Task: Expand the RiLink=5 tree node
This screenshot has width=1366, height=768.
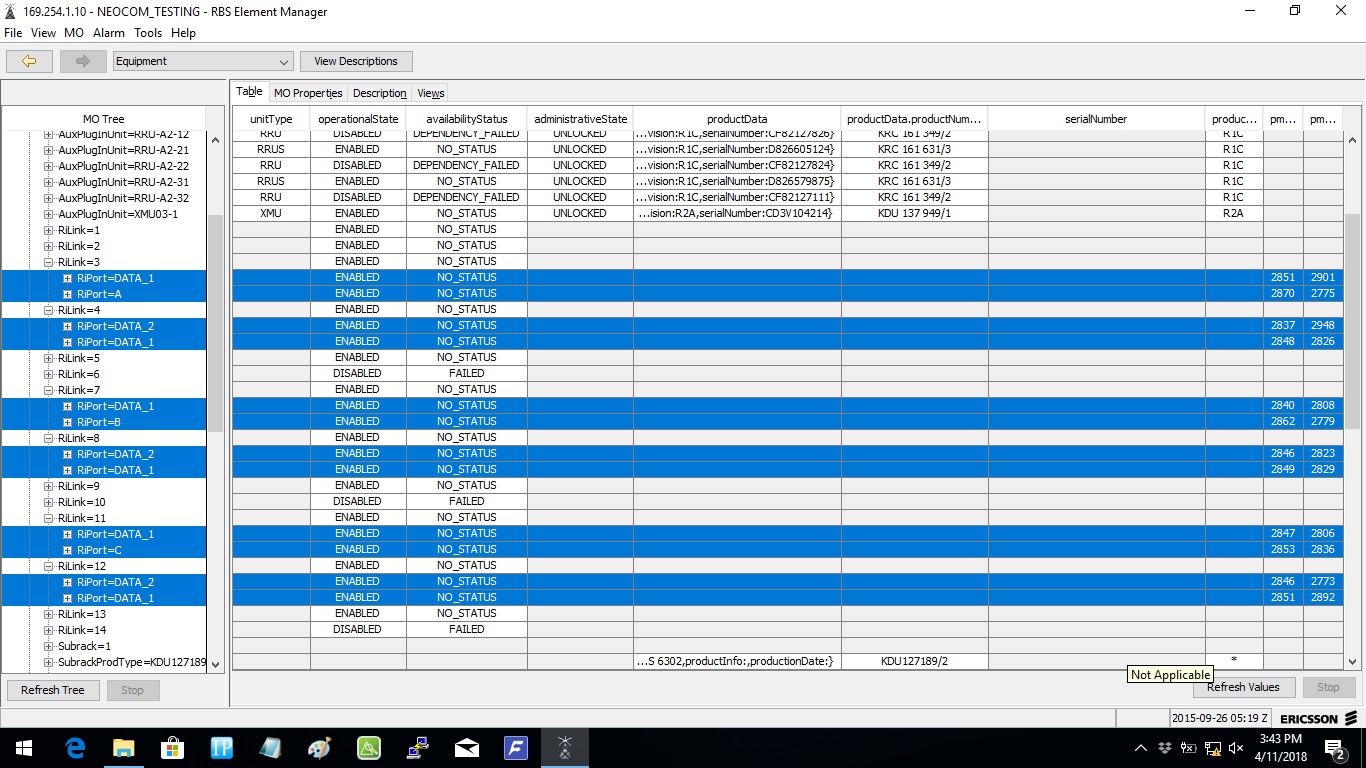Action: pyautogui.click(x=48, y=358)
